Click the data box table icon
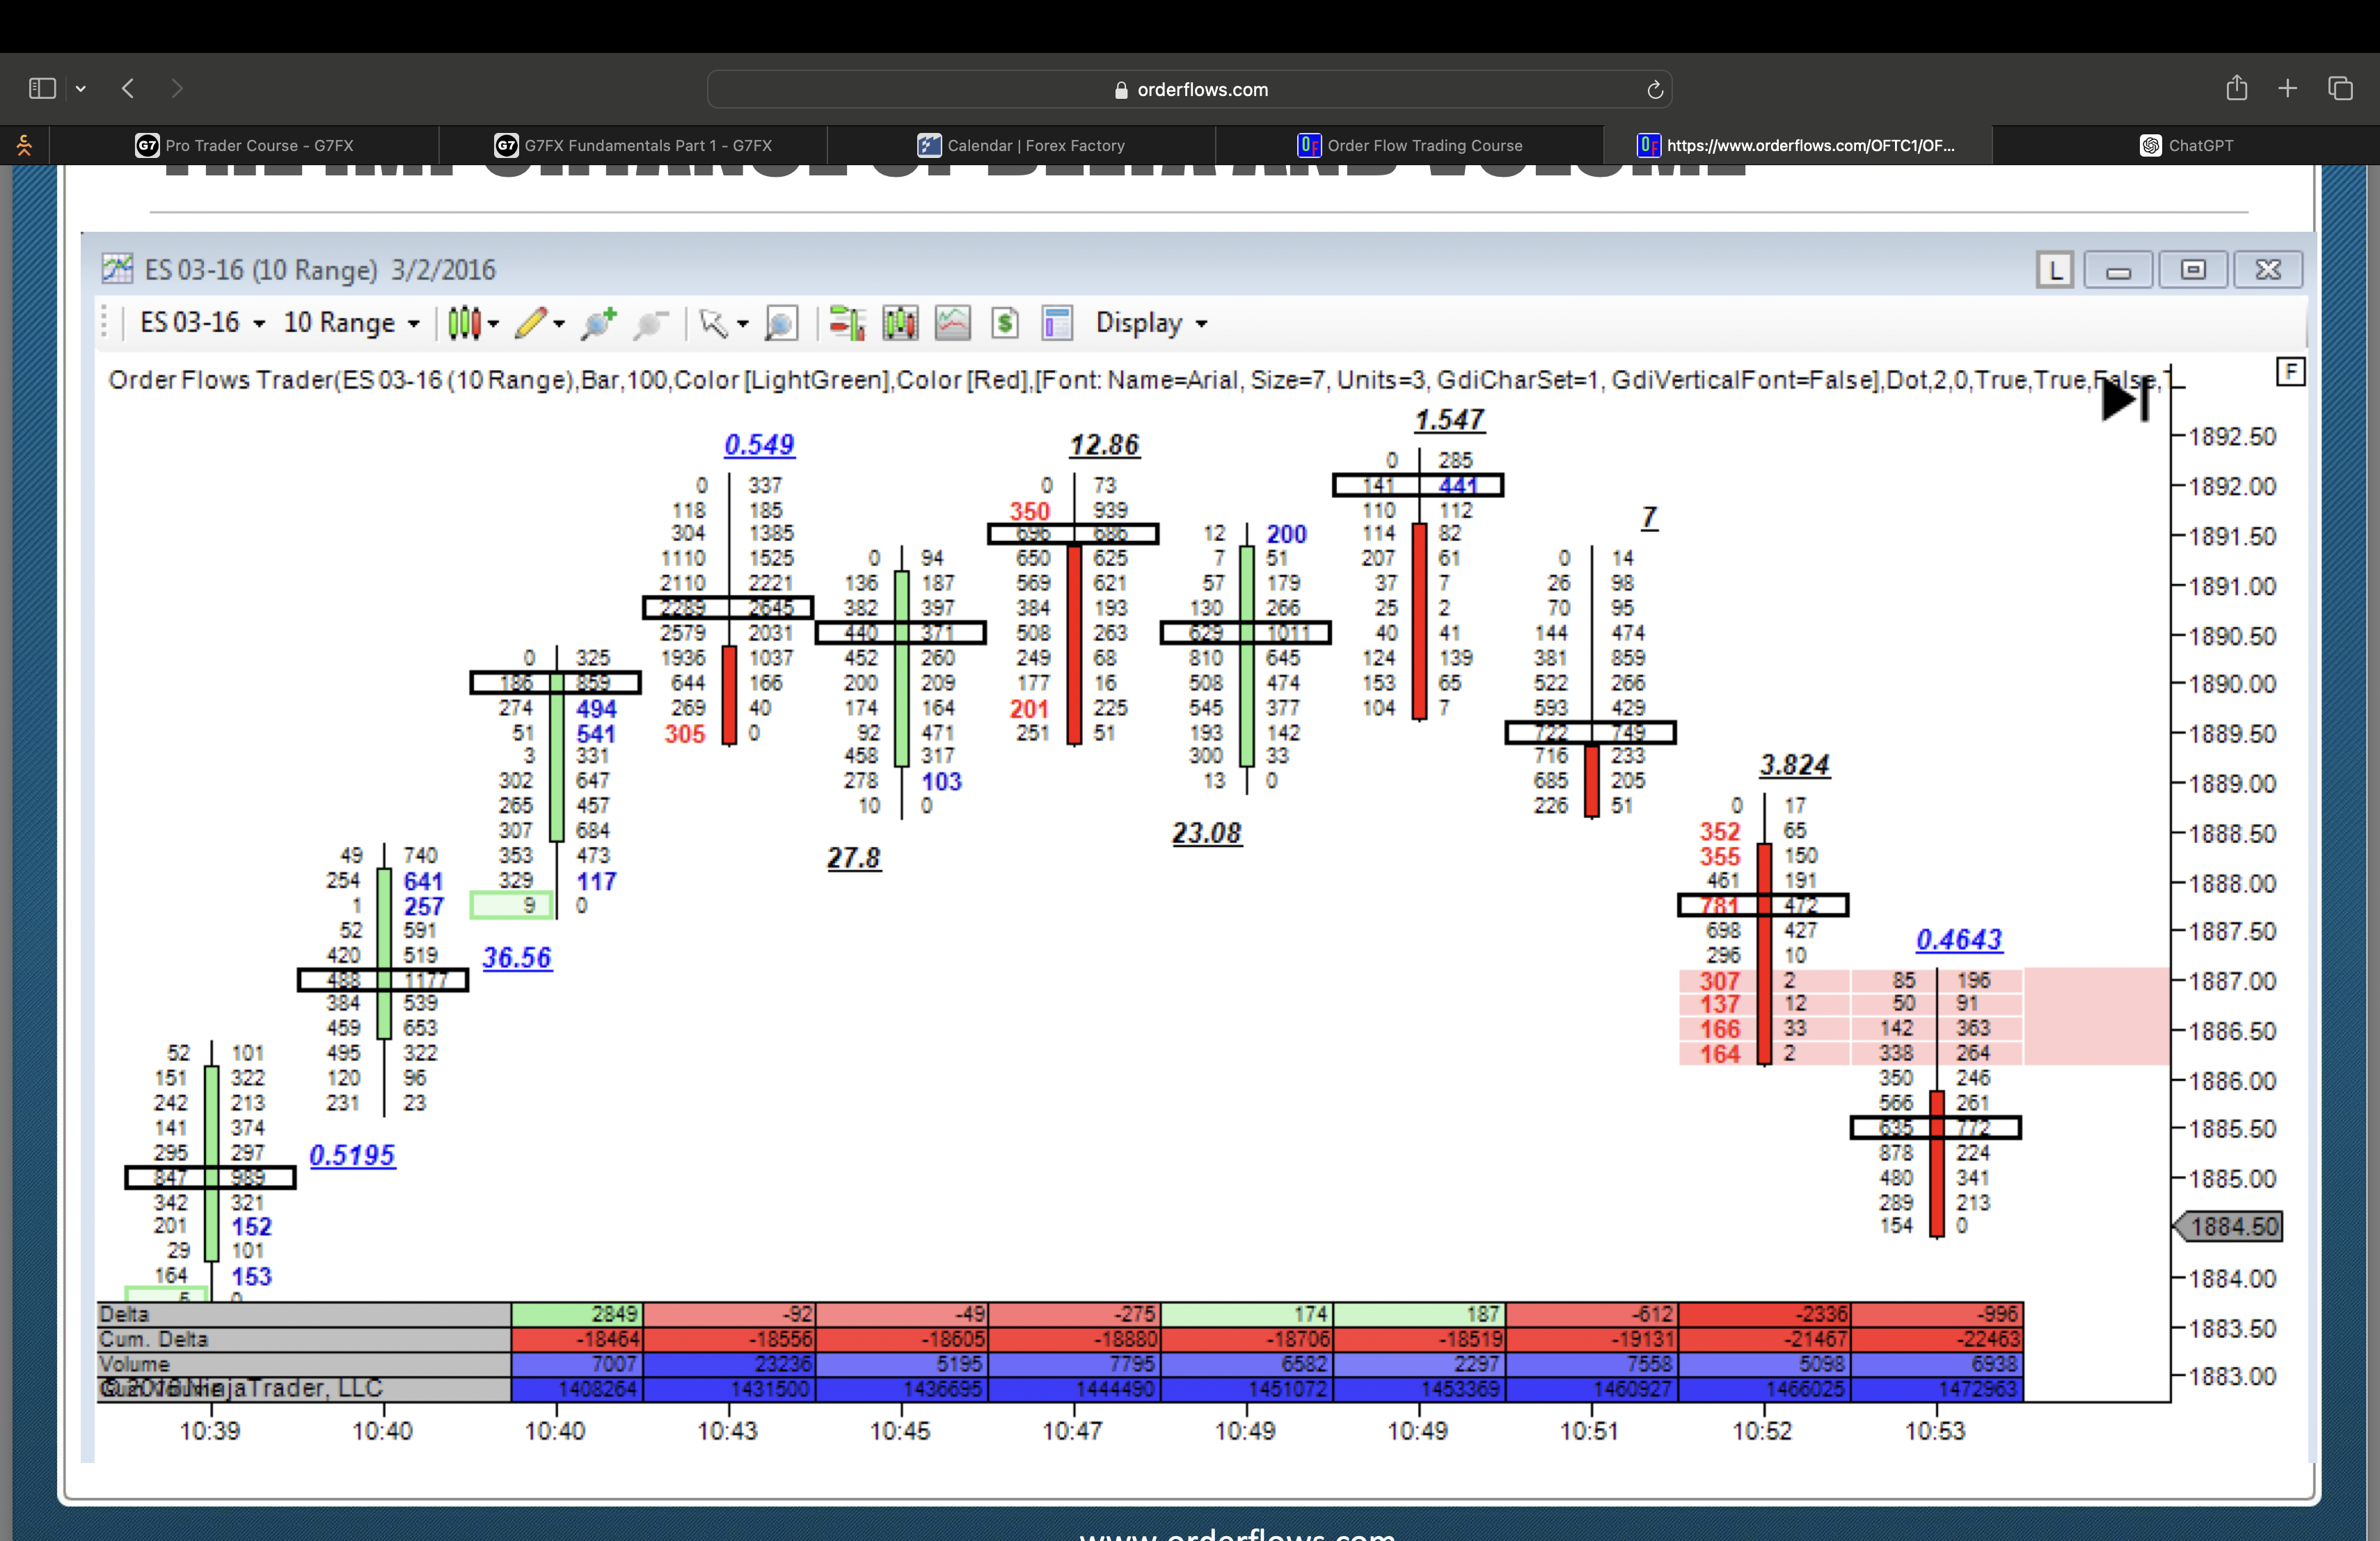Screen dimensions: 2380x1541 click(x=1057, y=323)
